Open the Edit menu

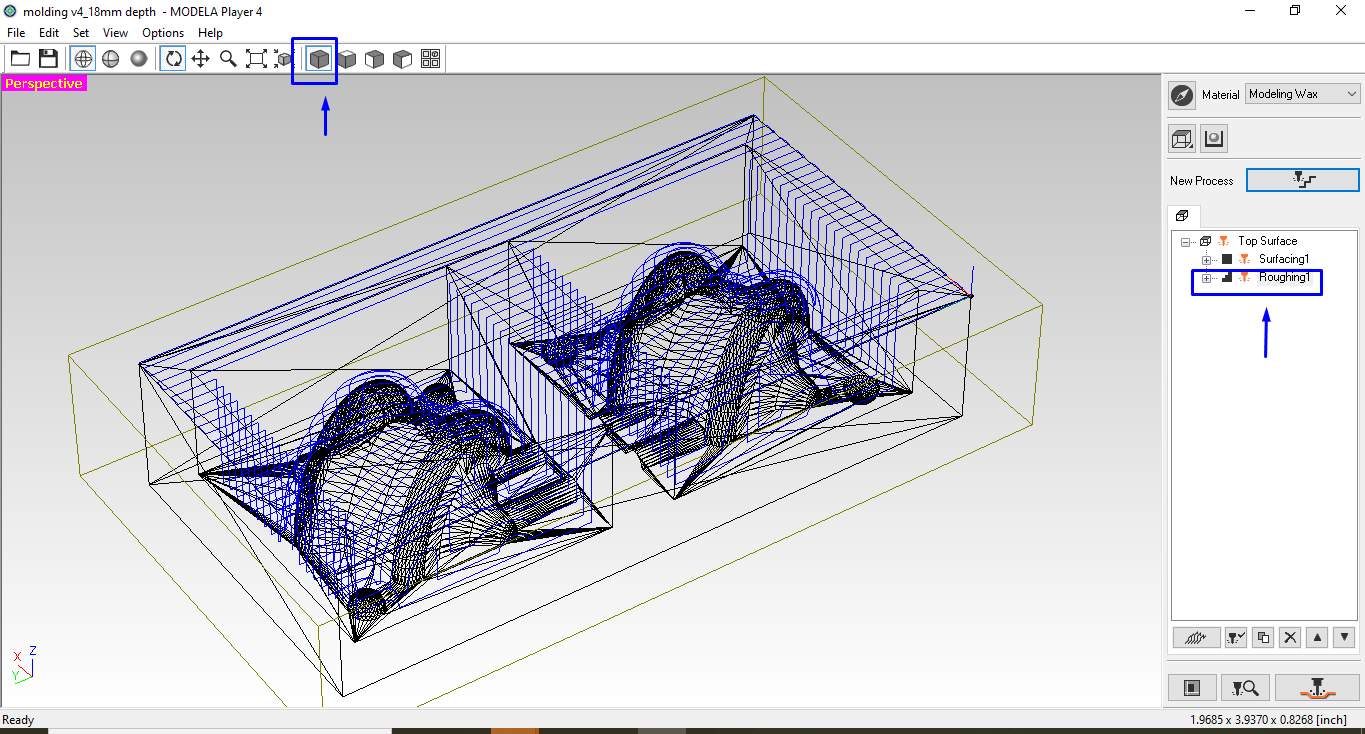pyautogui.click(x=49, y=33)
